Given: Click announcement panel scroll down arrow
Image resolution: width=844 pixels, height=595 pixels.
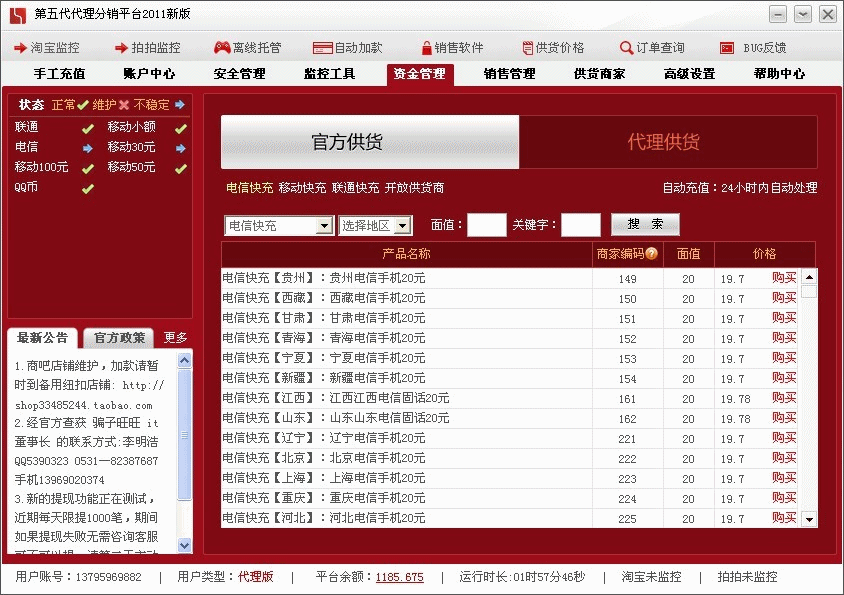Looking at the screenshot, I should pyautogui.click(x=185, y=545).
